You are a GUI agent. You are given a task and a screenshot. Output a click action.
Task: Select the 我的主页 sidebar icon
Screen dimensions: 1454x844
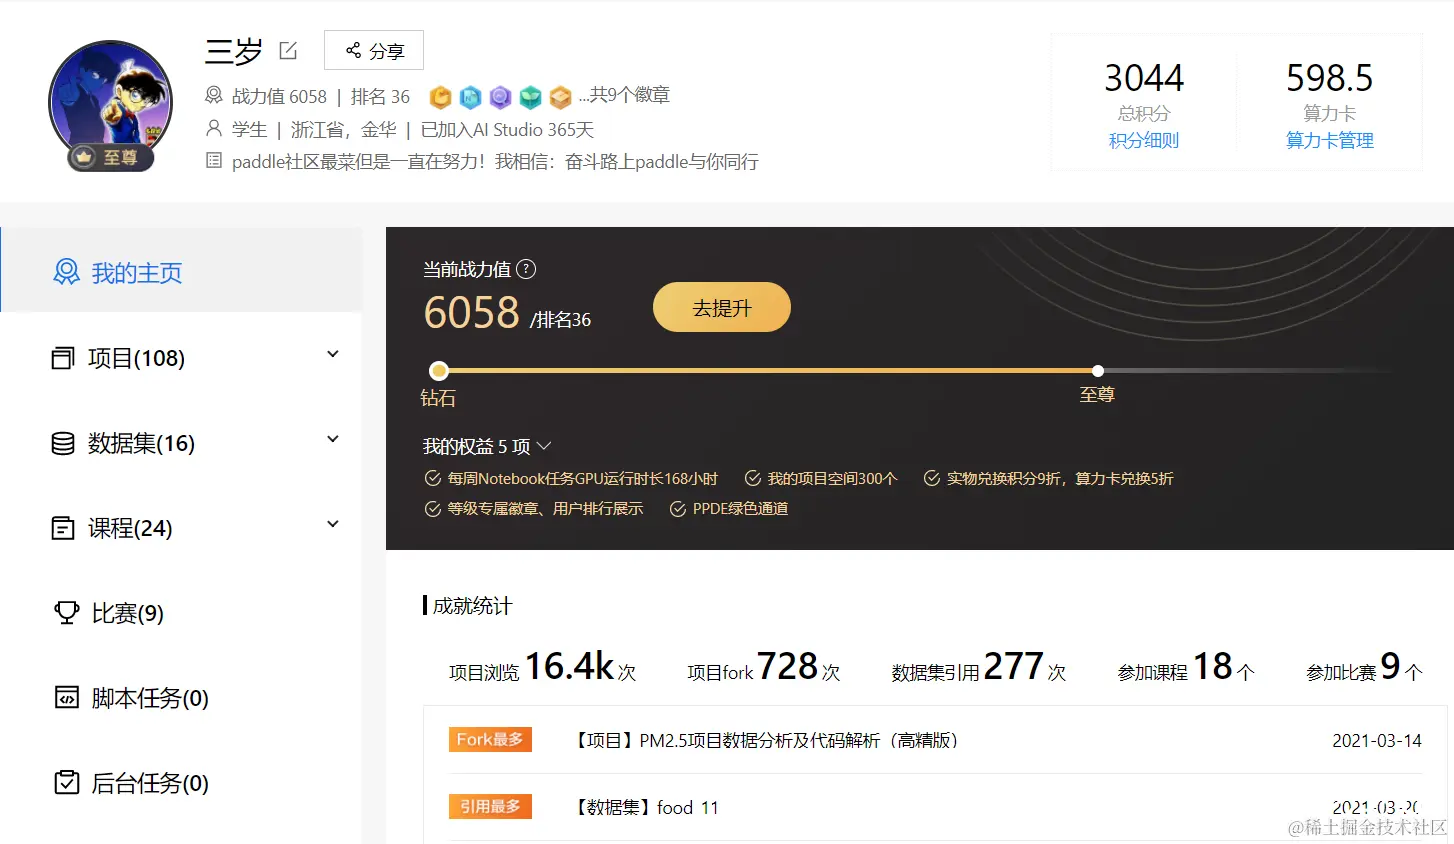coord(66,269)
